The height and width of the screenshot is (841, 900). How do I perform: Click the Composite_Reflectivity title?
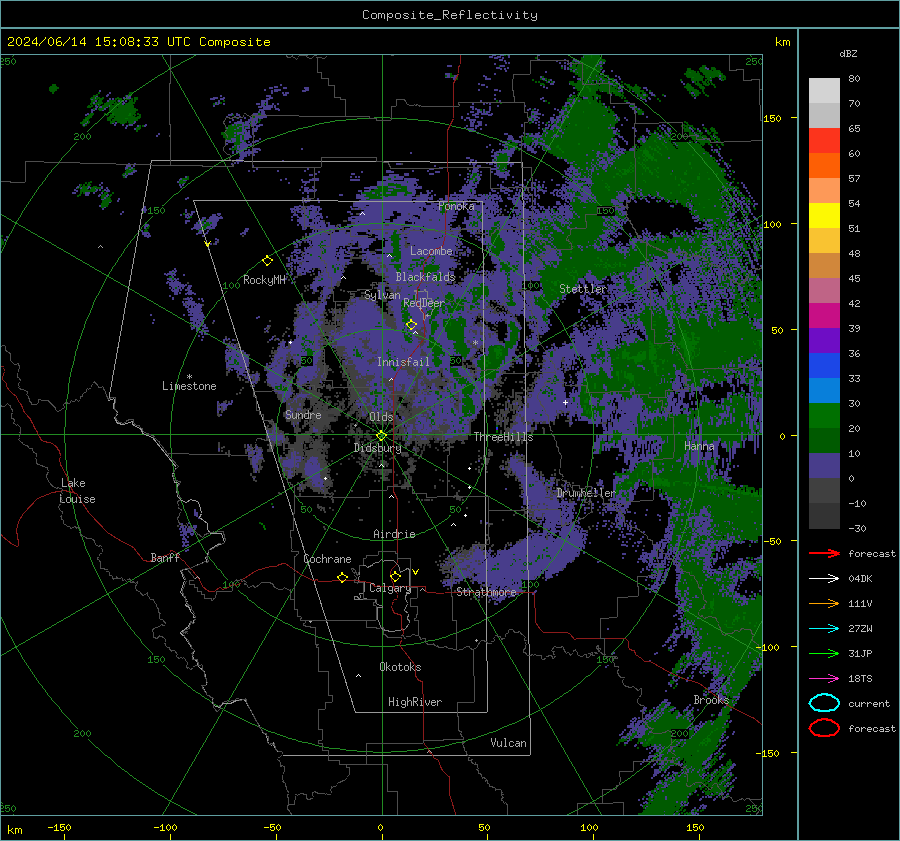coord(450,15)
